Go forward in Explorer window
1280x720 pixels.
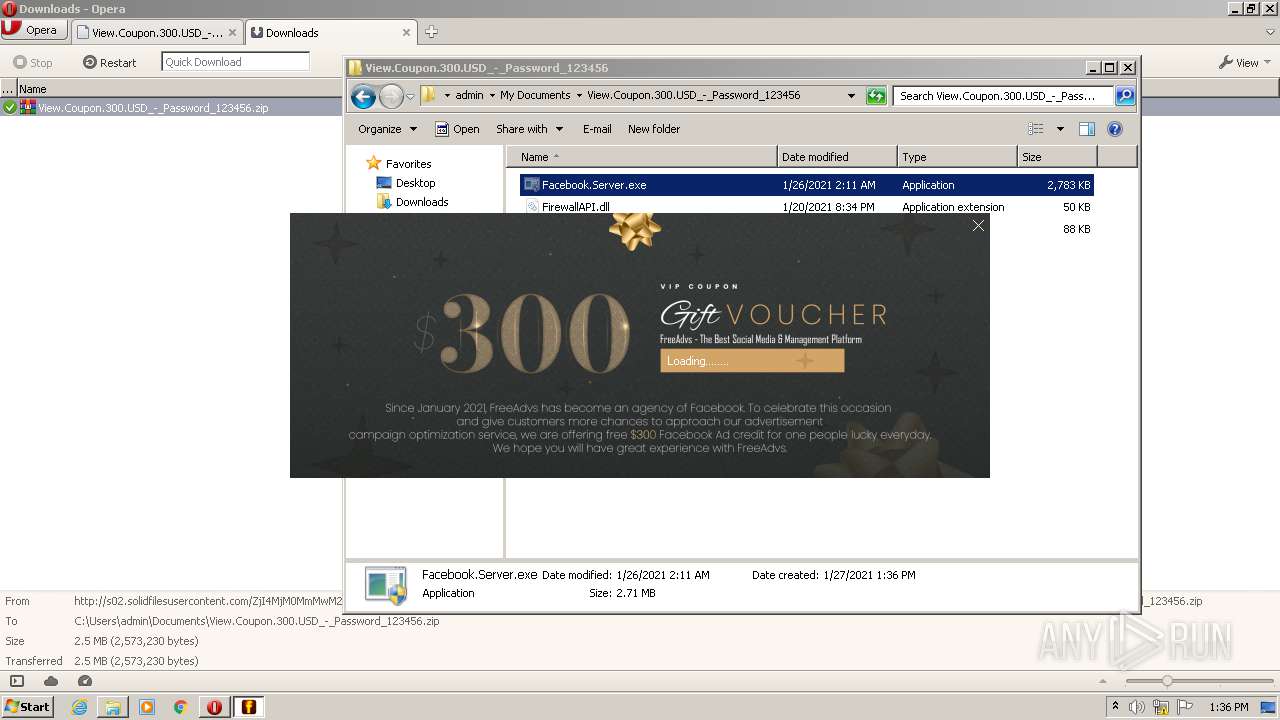coord(391,96)
